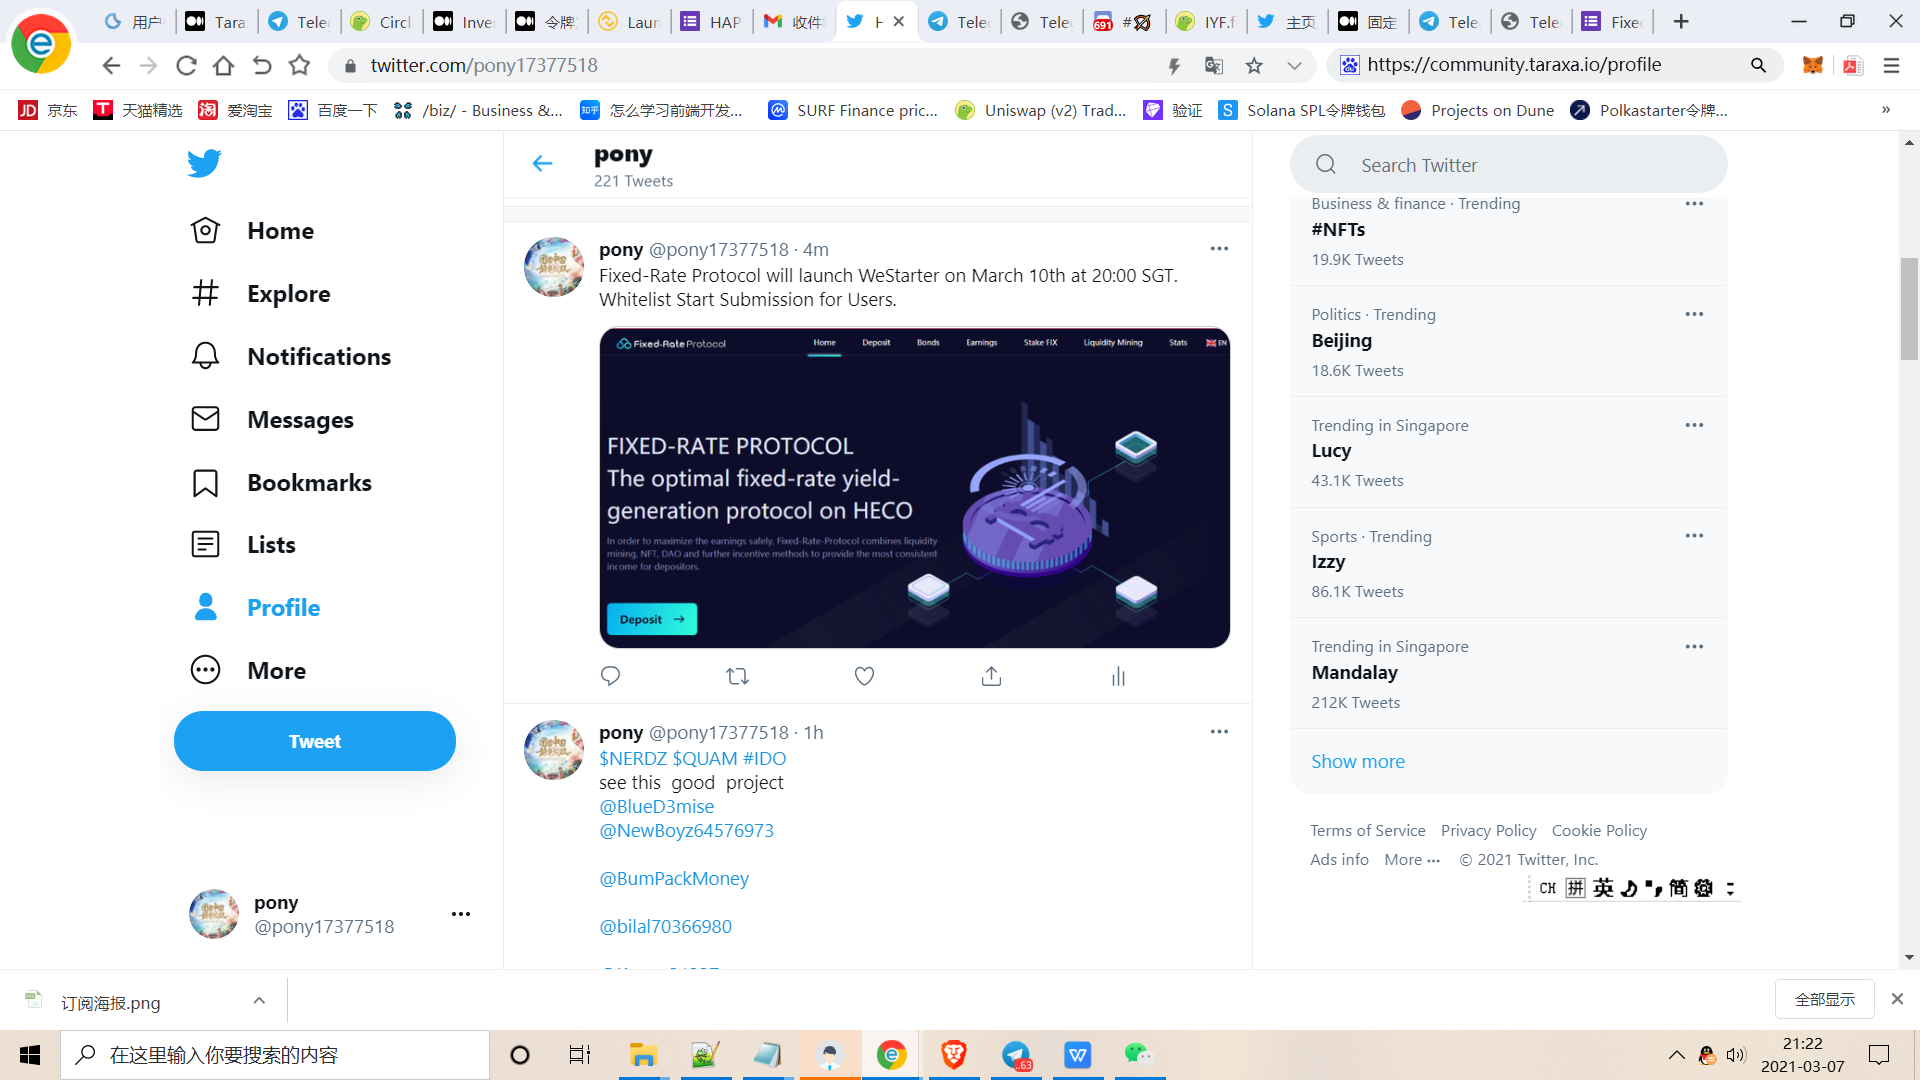Click the blue Tweet button

(x=315, y=741)
